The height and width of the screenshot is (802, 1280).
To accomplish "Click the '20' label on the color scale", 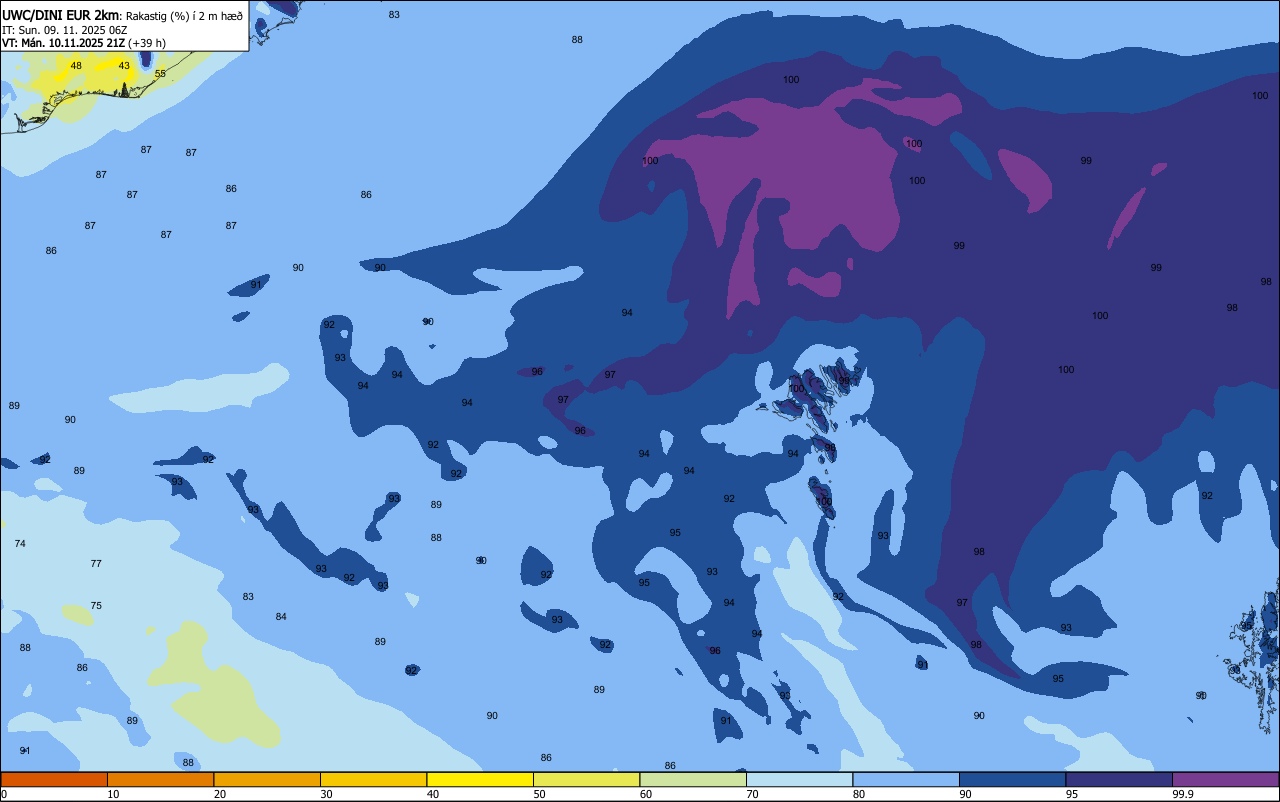I will tap(220, 794).
